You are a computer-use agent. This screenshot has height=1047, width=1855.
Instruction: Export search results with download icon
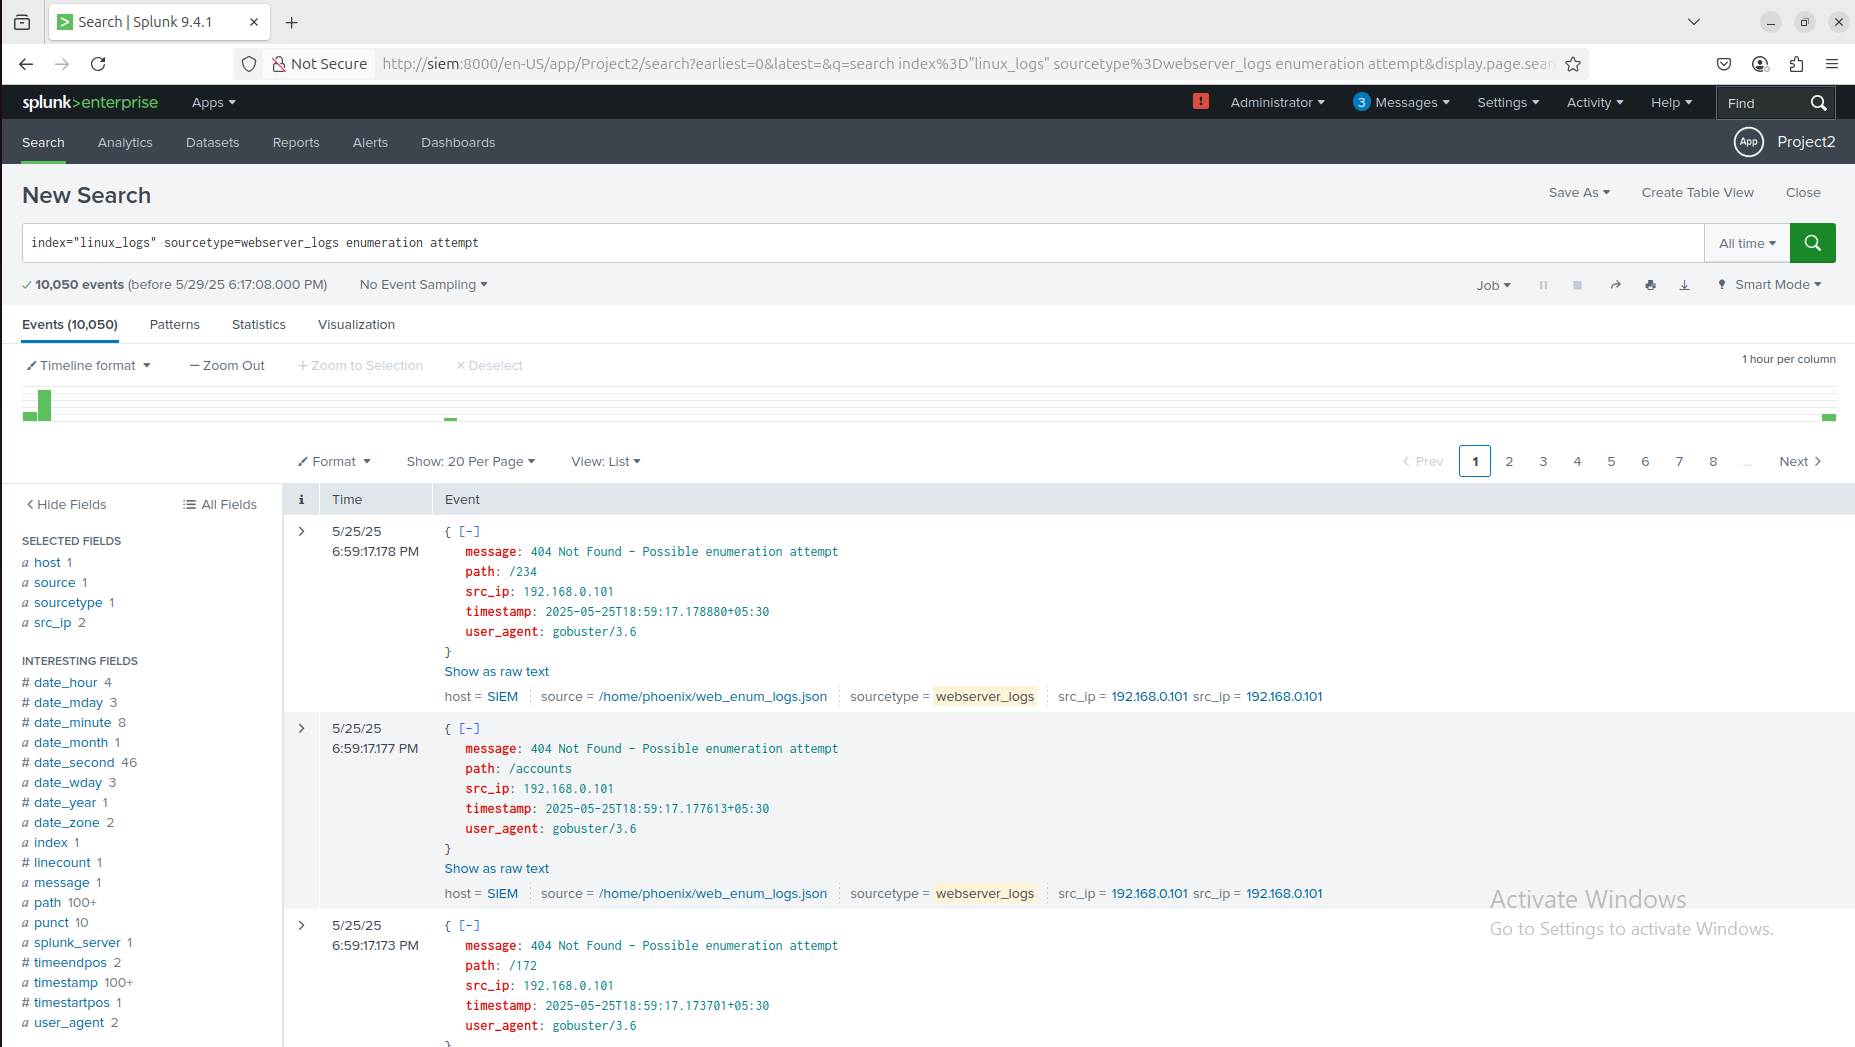(x=1684, y=285)
